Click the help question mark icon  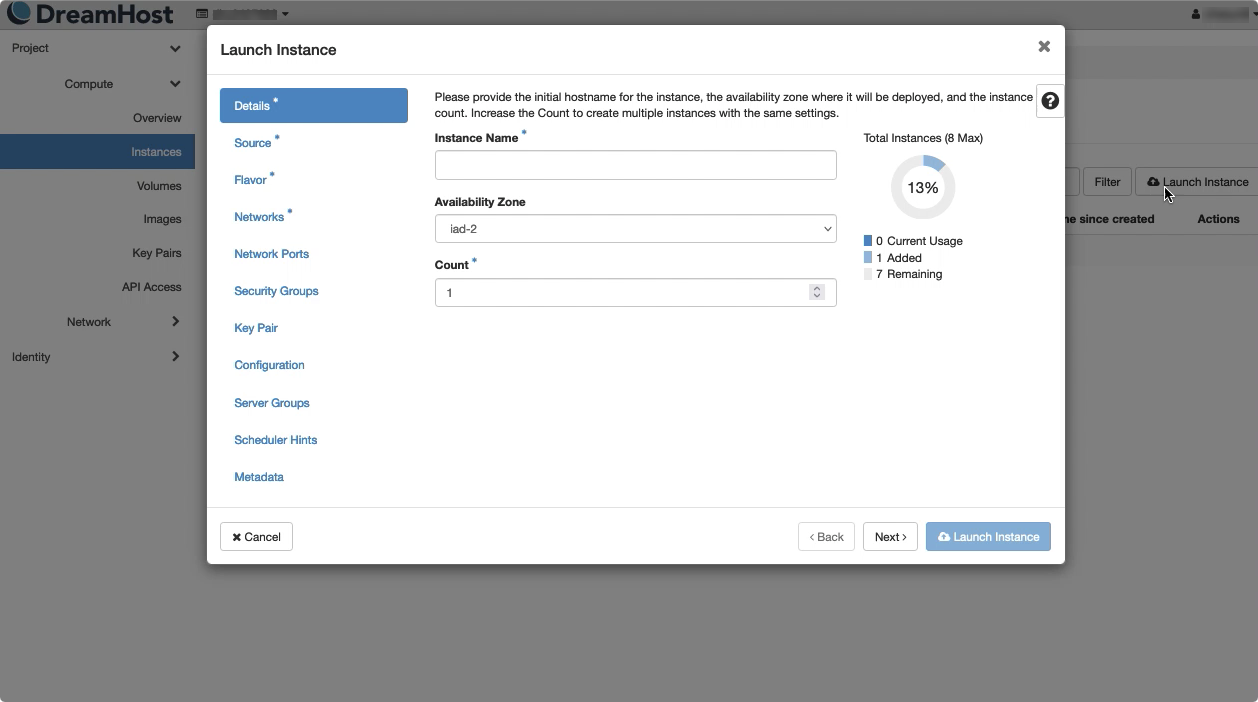click(x=1049, y=101)
